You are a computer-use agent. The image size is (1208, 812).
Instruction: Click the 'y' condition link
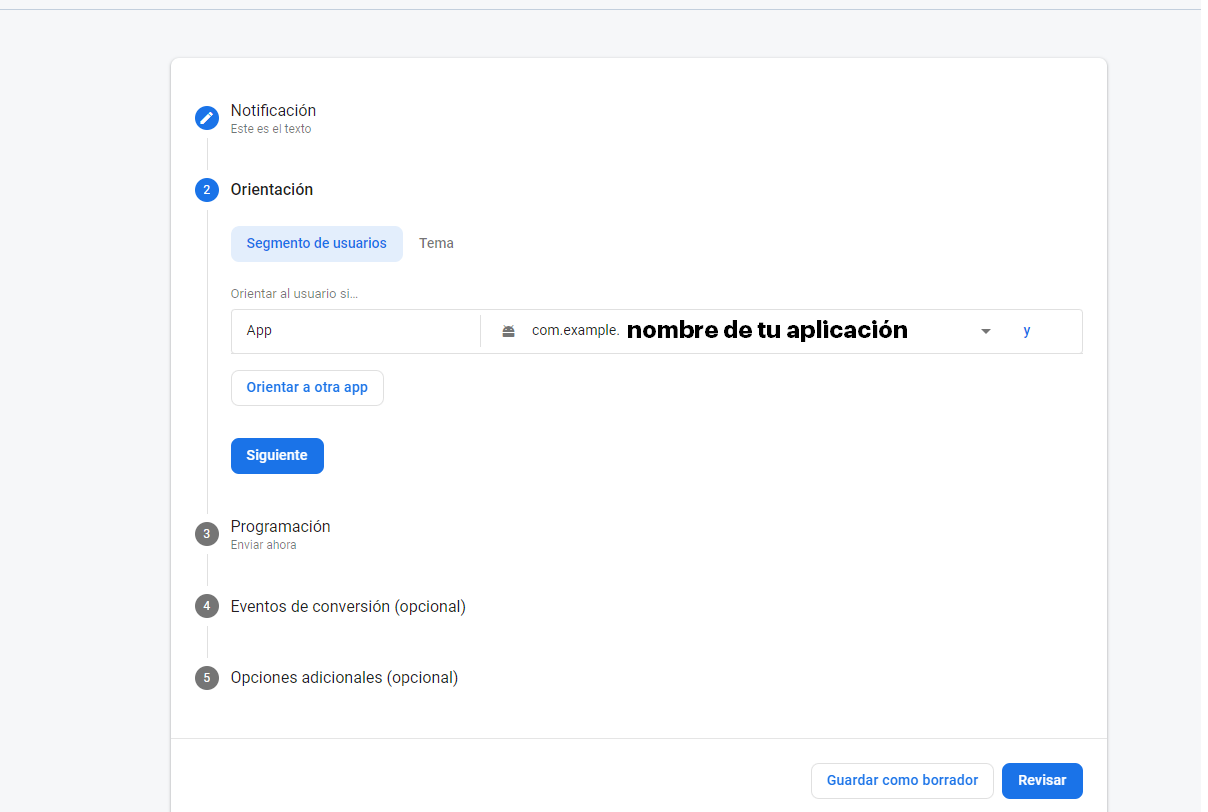(1027, 331)
